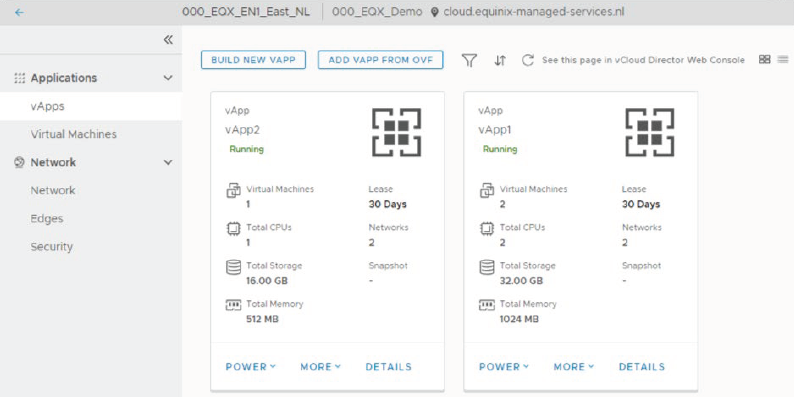Open the sort arrows icon
This screenshot has height=397, width=794.
(500, 60)
